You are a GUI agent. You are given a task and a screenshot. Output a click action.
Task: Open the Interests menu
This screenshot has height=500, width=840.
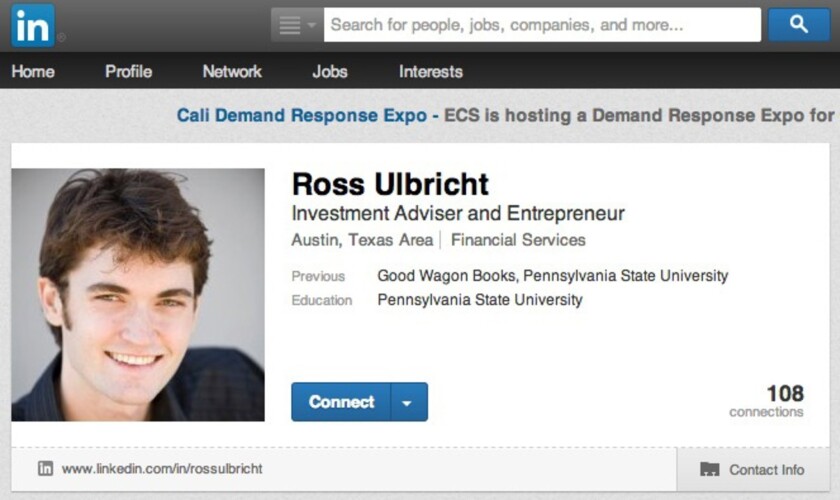coord(431,71)
